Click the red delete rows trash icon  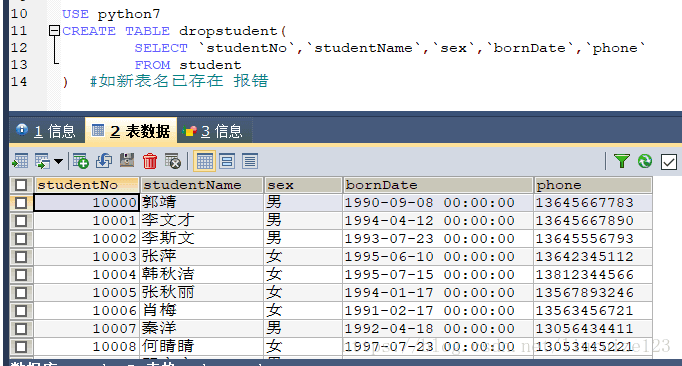tap(150, 161)
